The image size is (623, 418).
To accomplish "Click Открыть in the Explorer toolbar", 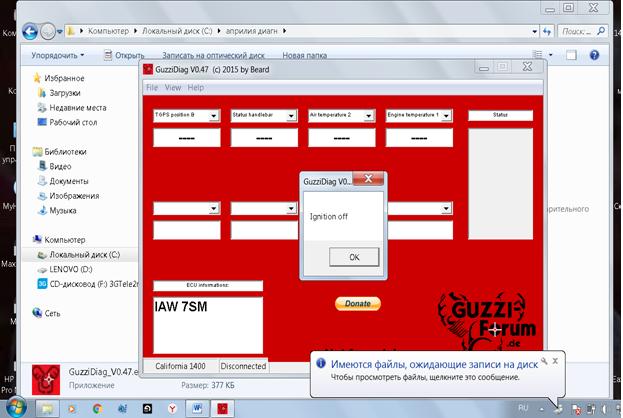I will 124,55.
